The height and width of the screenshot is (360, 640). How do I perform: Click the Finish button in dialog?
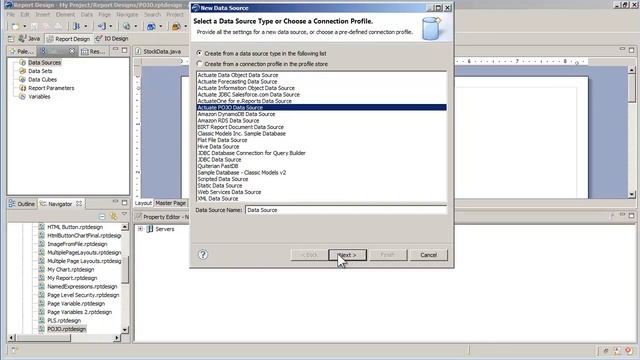click(388, 255)
